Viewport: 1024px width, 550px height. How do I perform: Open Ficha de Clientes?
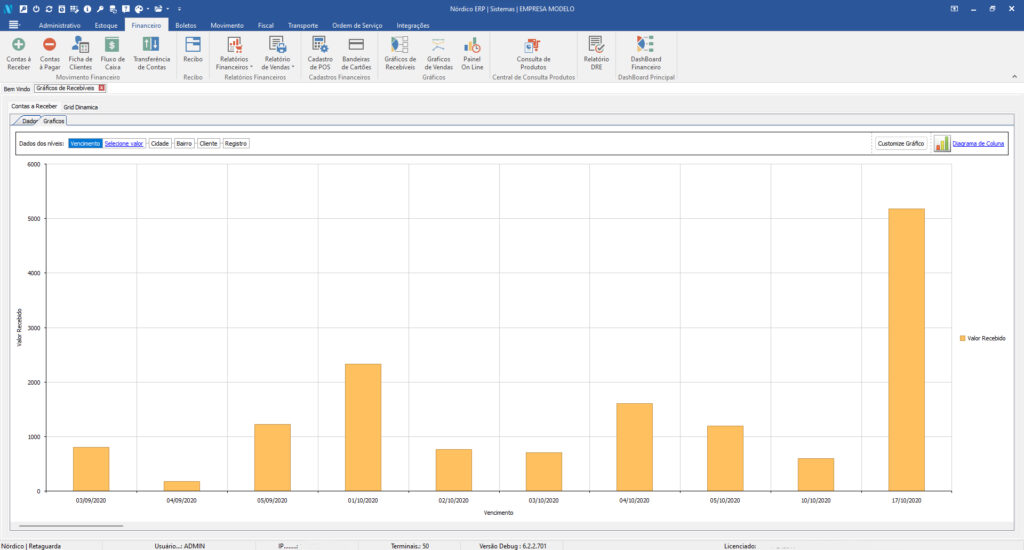[80, 52]
